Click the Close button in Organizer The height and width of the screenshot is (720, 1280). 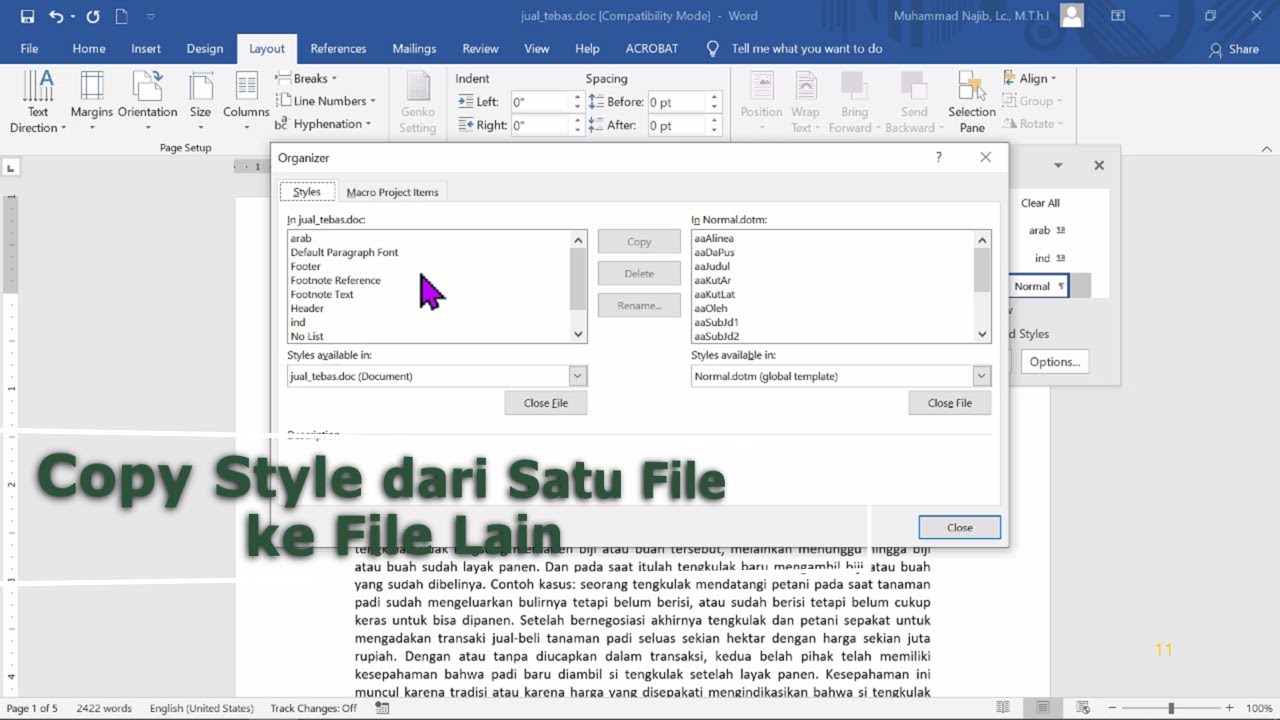[x=960, y=527]
